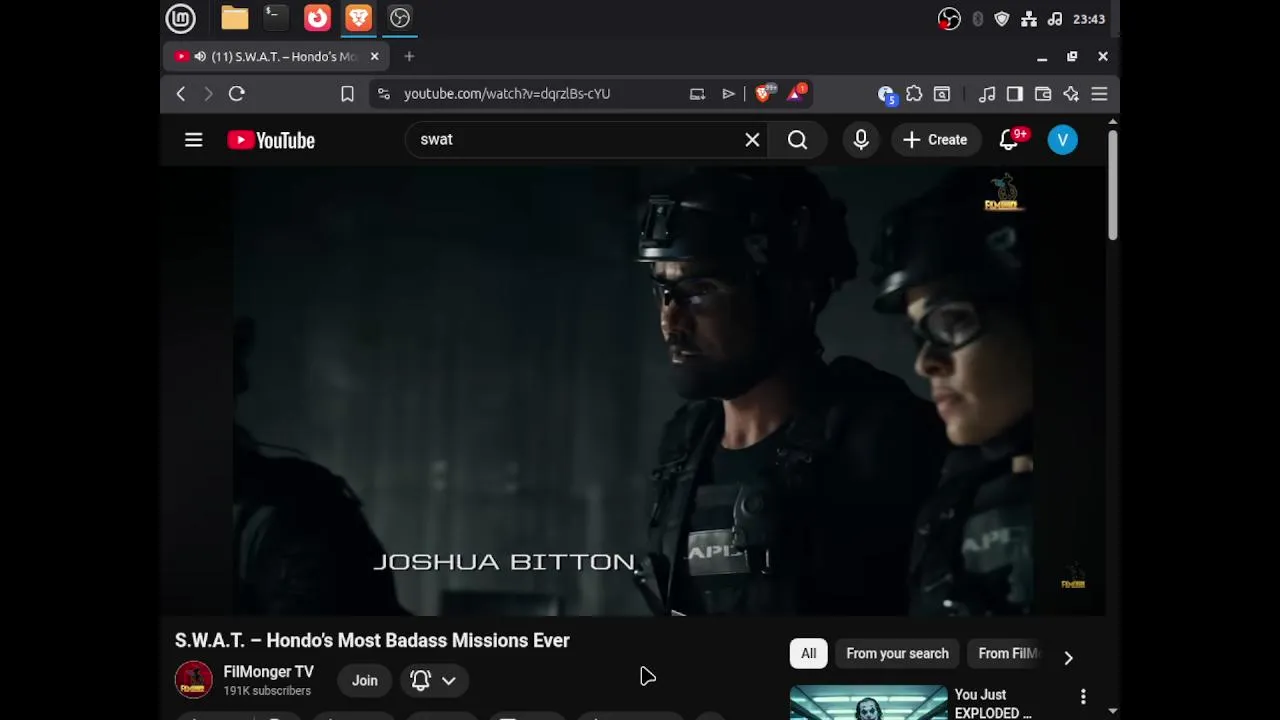Screen dimensions: 1280x720
Task: Show more filter chips with the arrow
Action: coord(1068,657)
